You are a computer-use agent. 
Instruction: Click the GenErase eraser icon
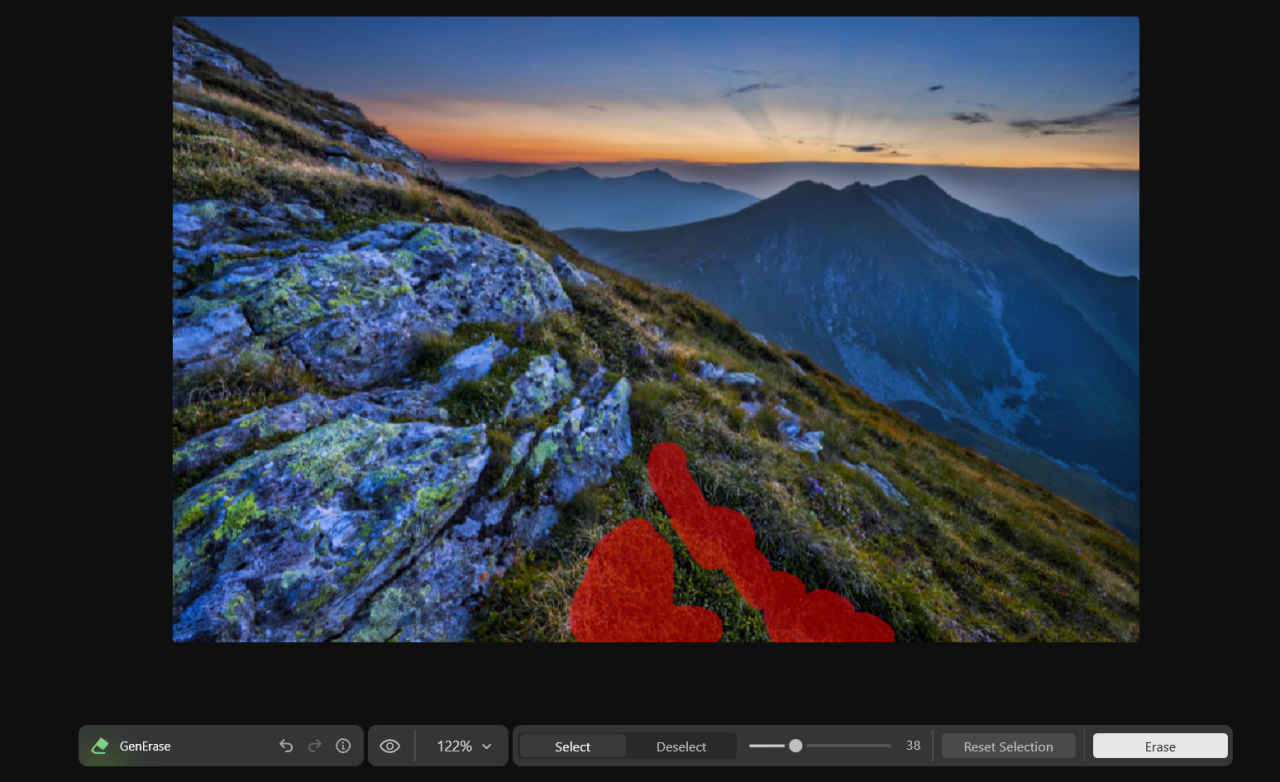tap(99, 746)
